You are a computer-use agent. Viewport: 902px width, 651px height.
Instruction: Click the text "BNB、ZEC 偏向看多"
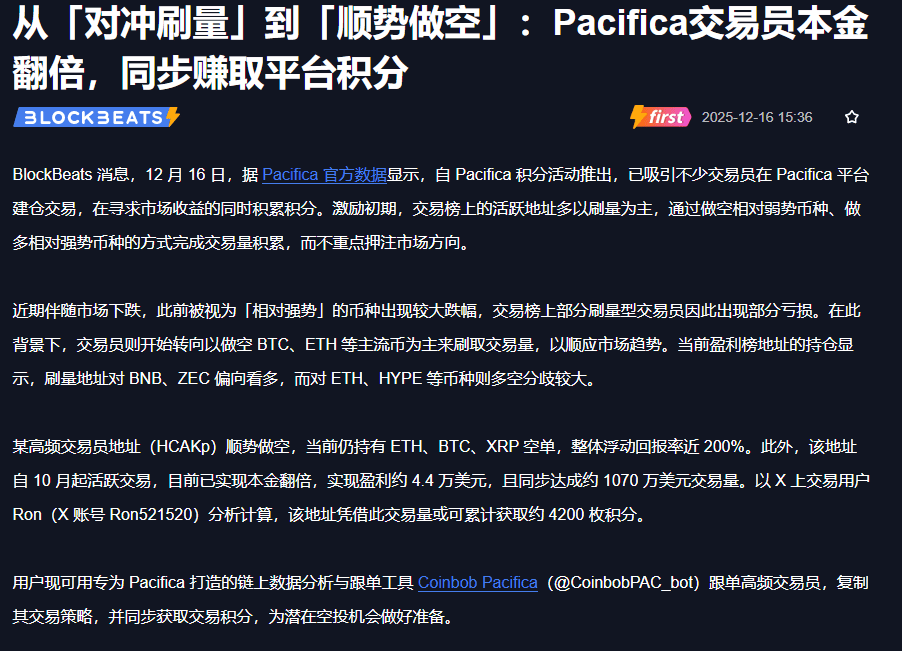tap(204, 379)
